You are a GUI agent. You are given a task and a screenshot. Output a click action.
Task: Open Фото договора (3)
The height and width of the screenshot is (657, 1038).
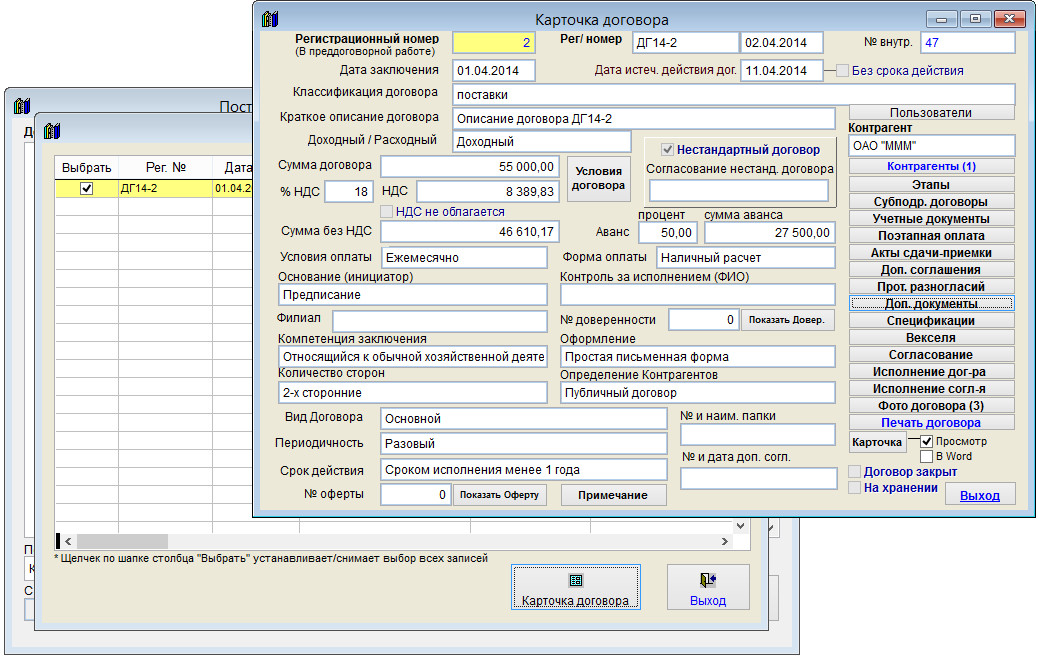931,406
